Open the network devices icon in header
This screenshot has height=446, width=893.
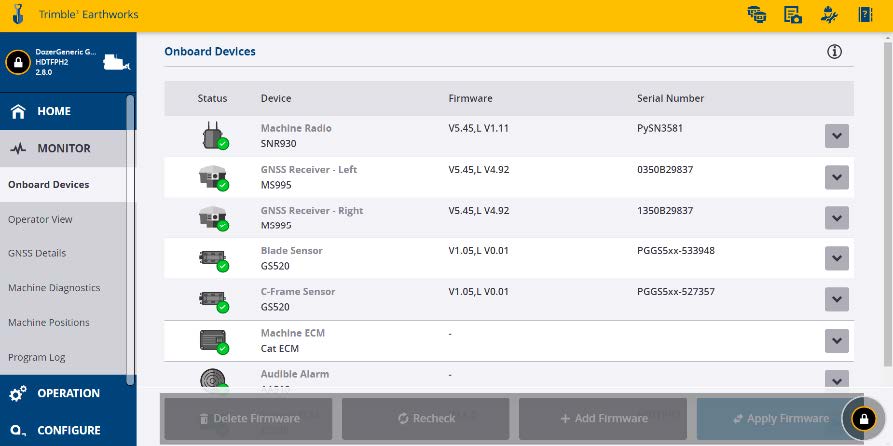pyautogui.click(x=756, y=15)
